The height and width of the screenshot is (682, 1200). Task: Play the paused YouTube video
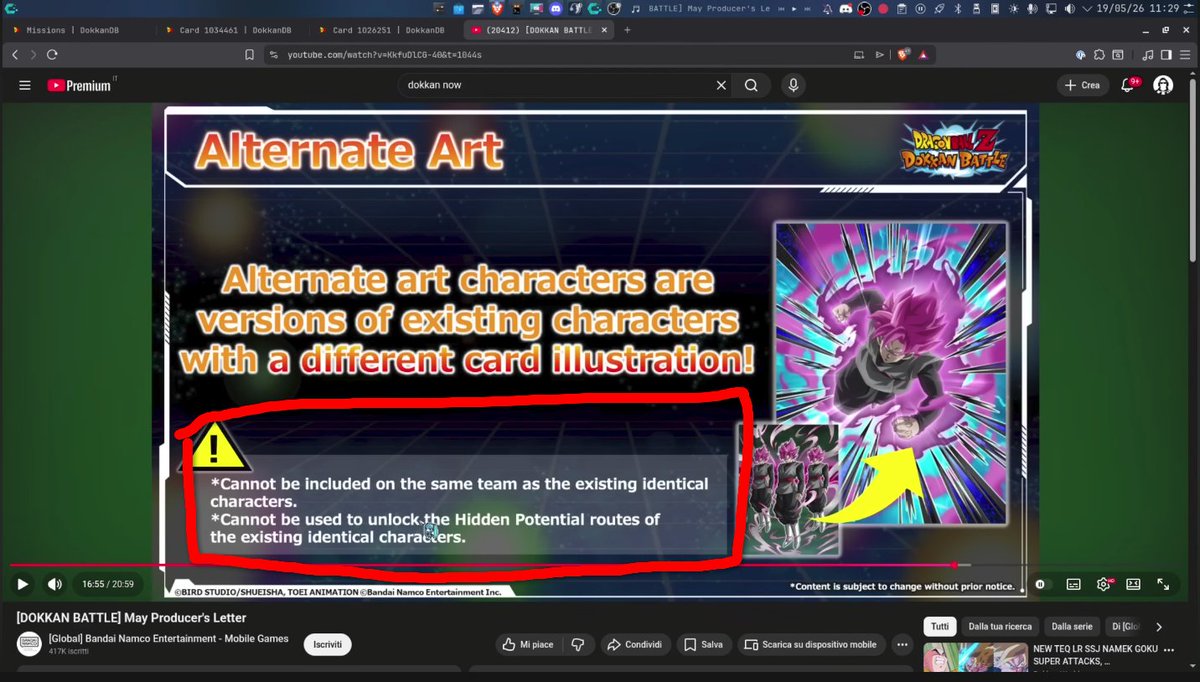tap(22, 584)
